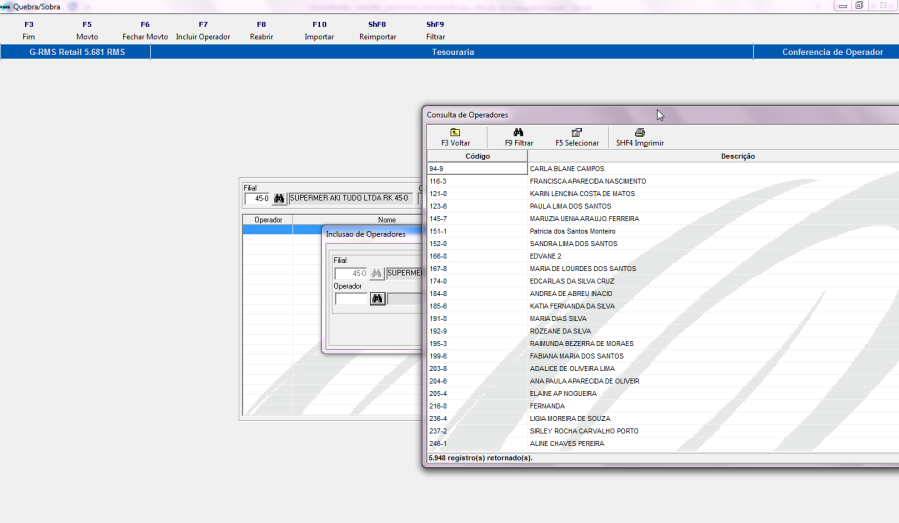
Task: Click the Filial code field 45-0 in main window
Action: 257,198
